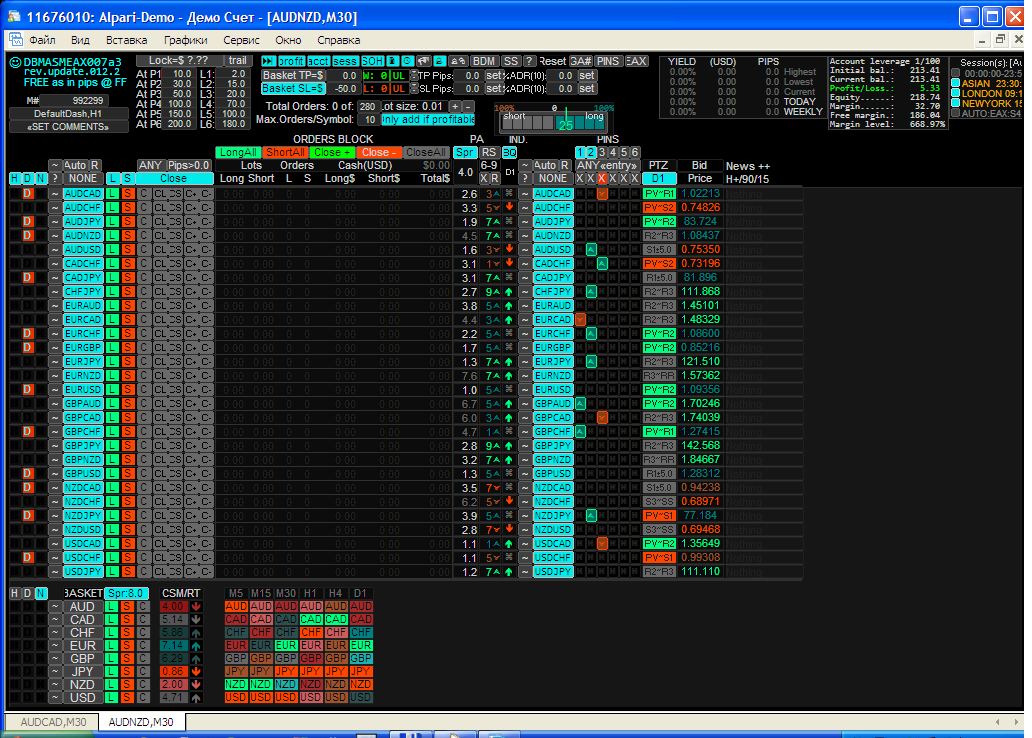This screenshot has width=1032, height=738.
Task: Click the red D marker left of AUDCAD
Action: [28, 194]
